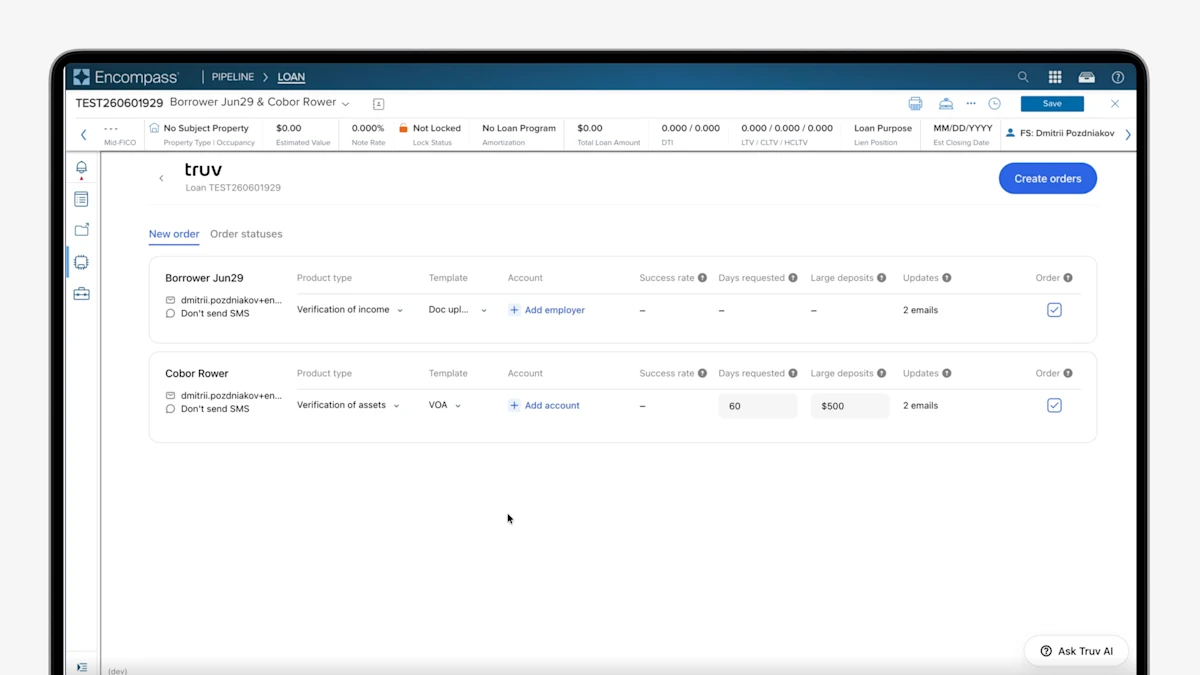This screenshot has height=675, width=1200.
Task: Click the $0.00 Estimated Value figure
Action: [289, 128]
